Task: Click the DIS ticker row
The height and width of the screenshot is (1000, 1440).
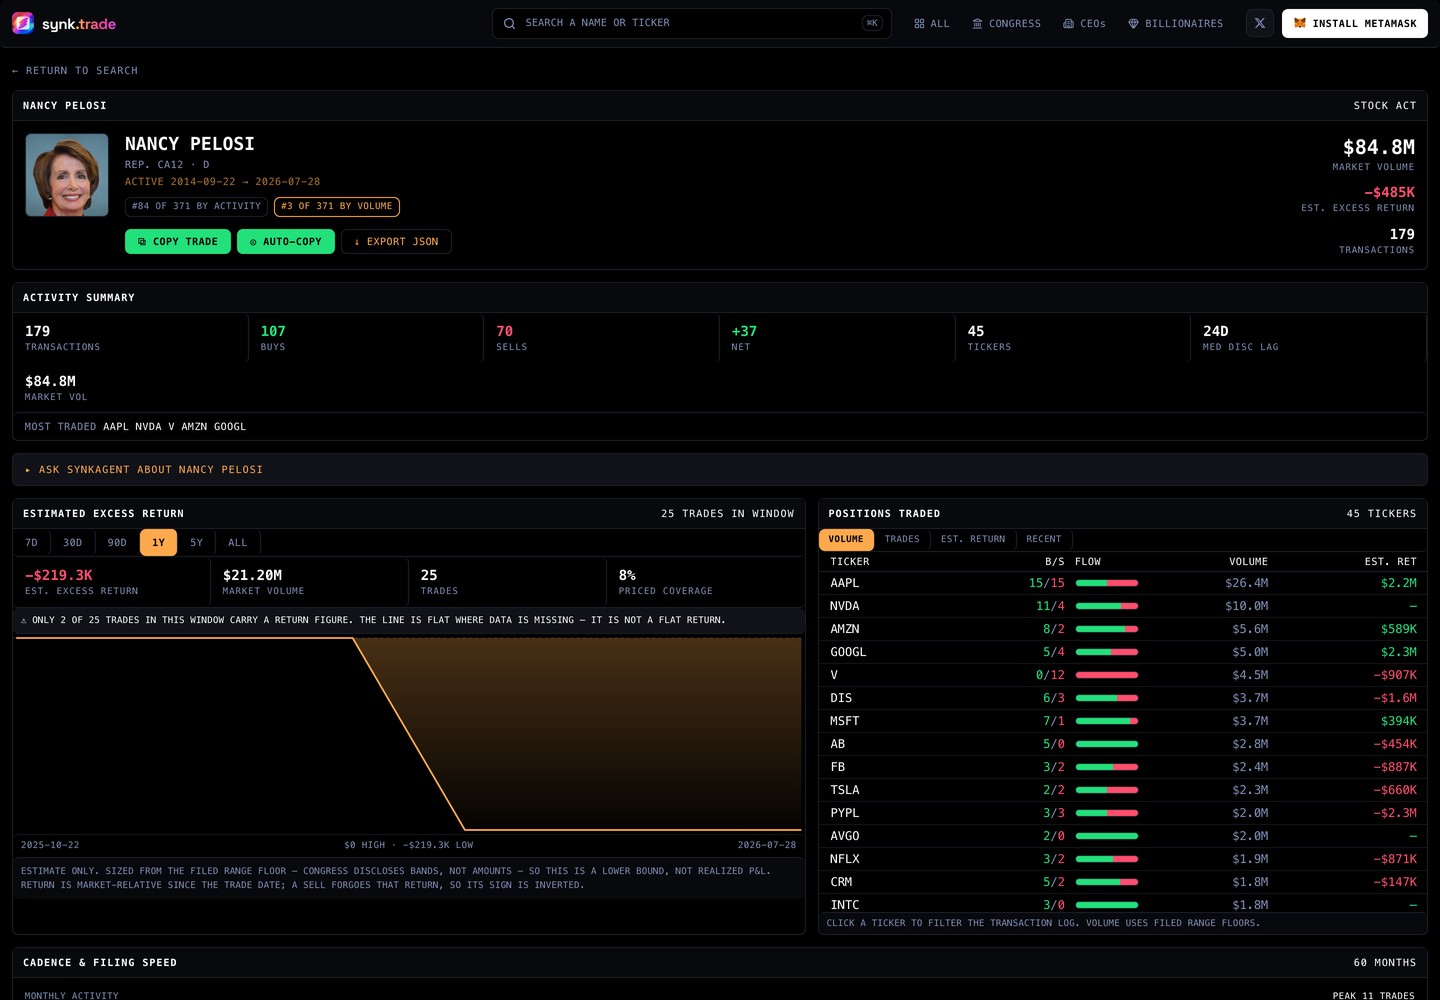Action: click(1123, 698)
